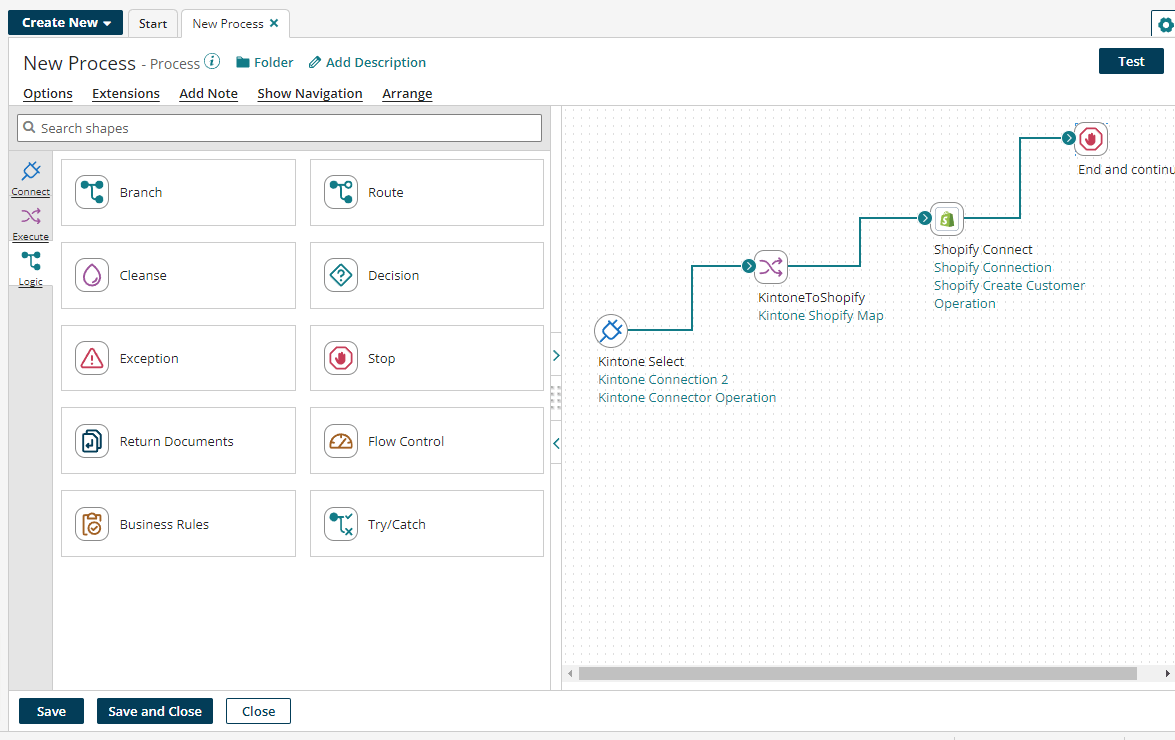Click the scrollbar left arrow
Viewport: 1175px width, 740px height.
[x=570, y=673]
